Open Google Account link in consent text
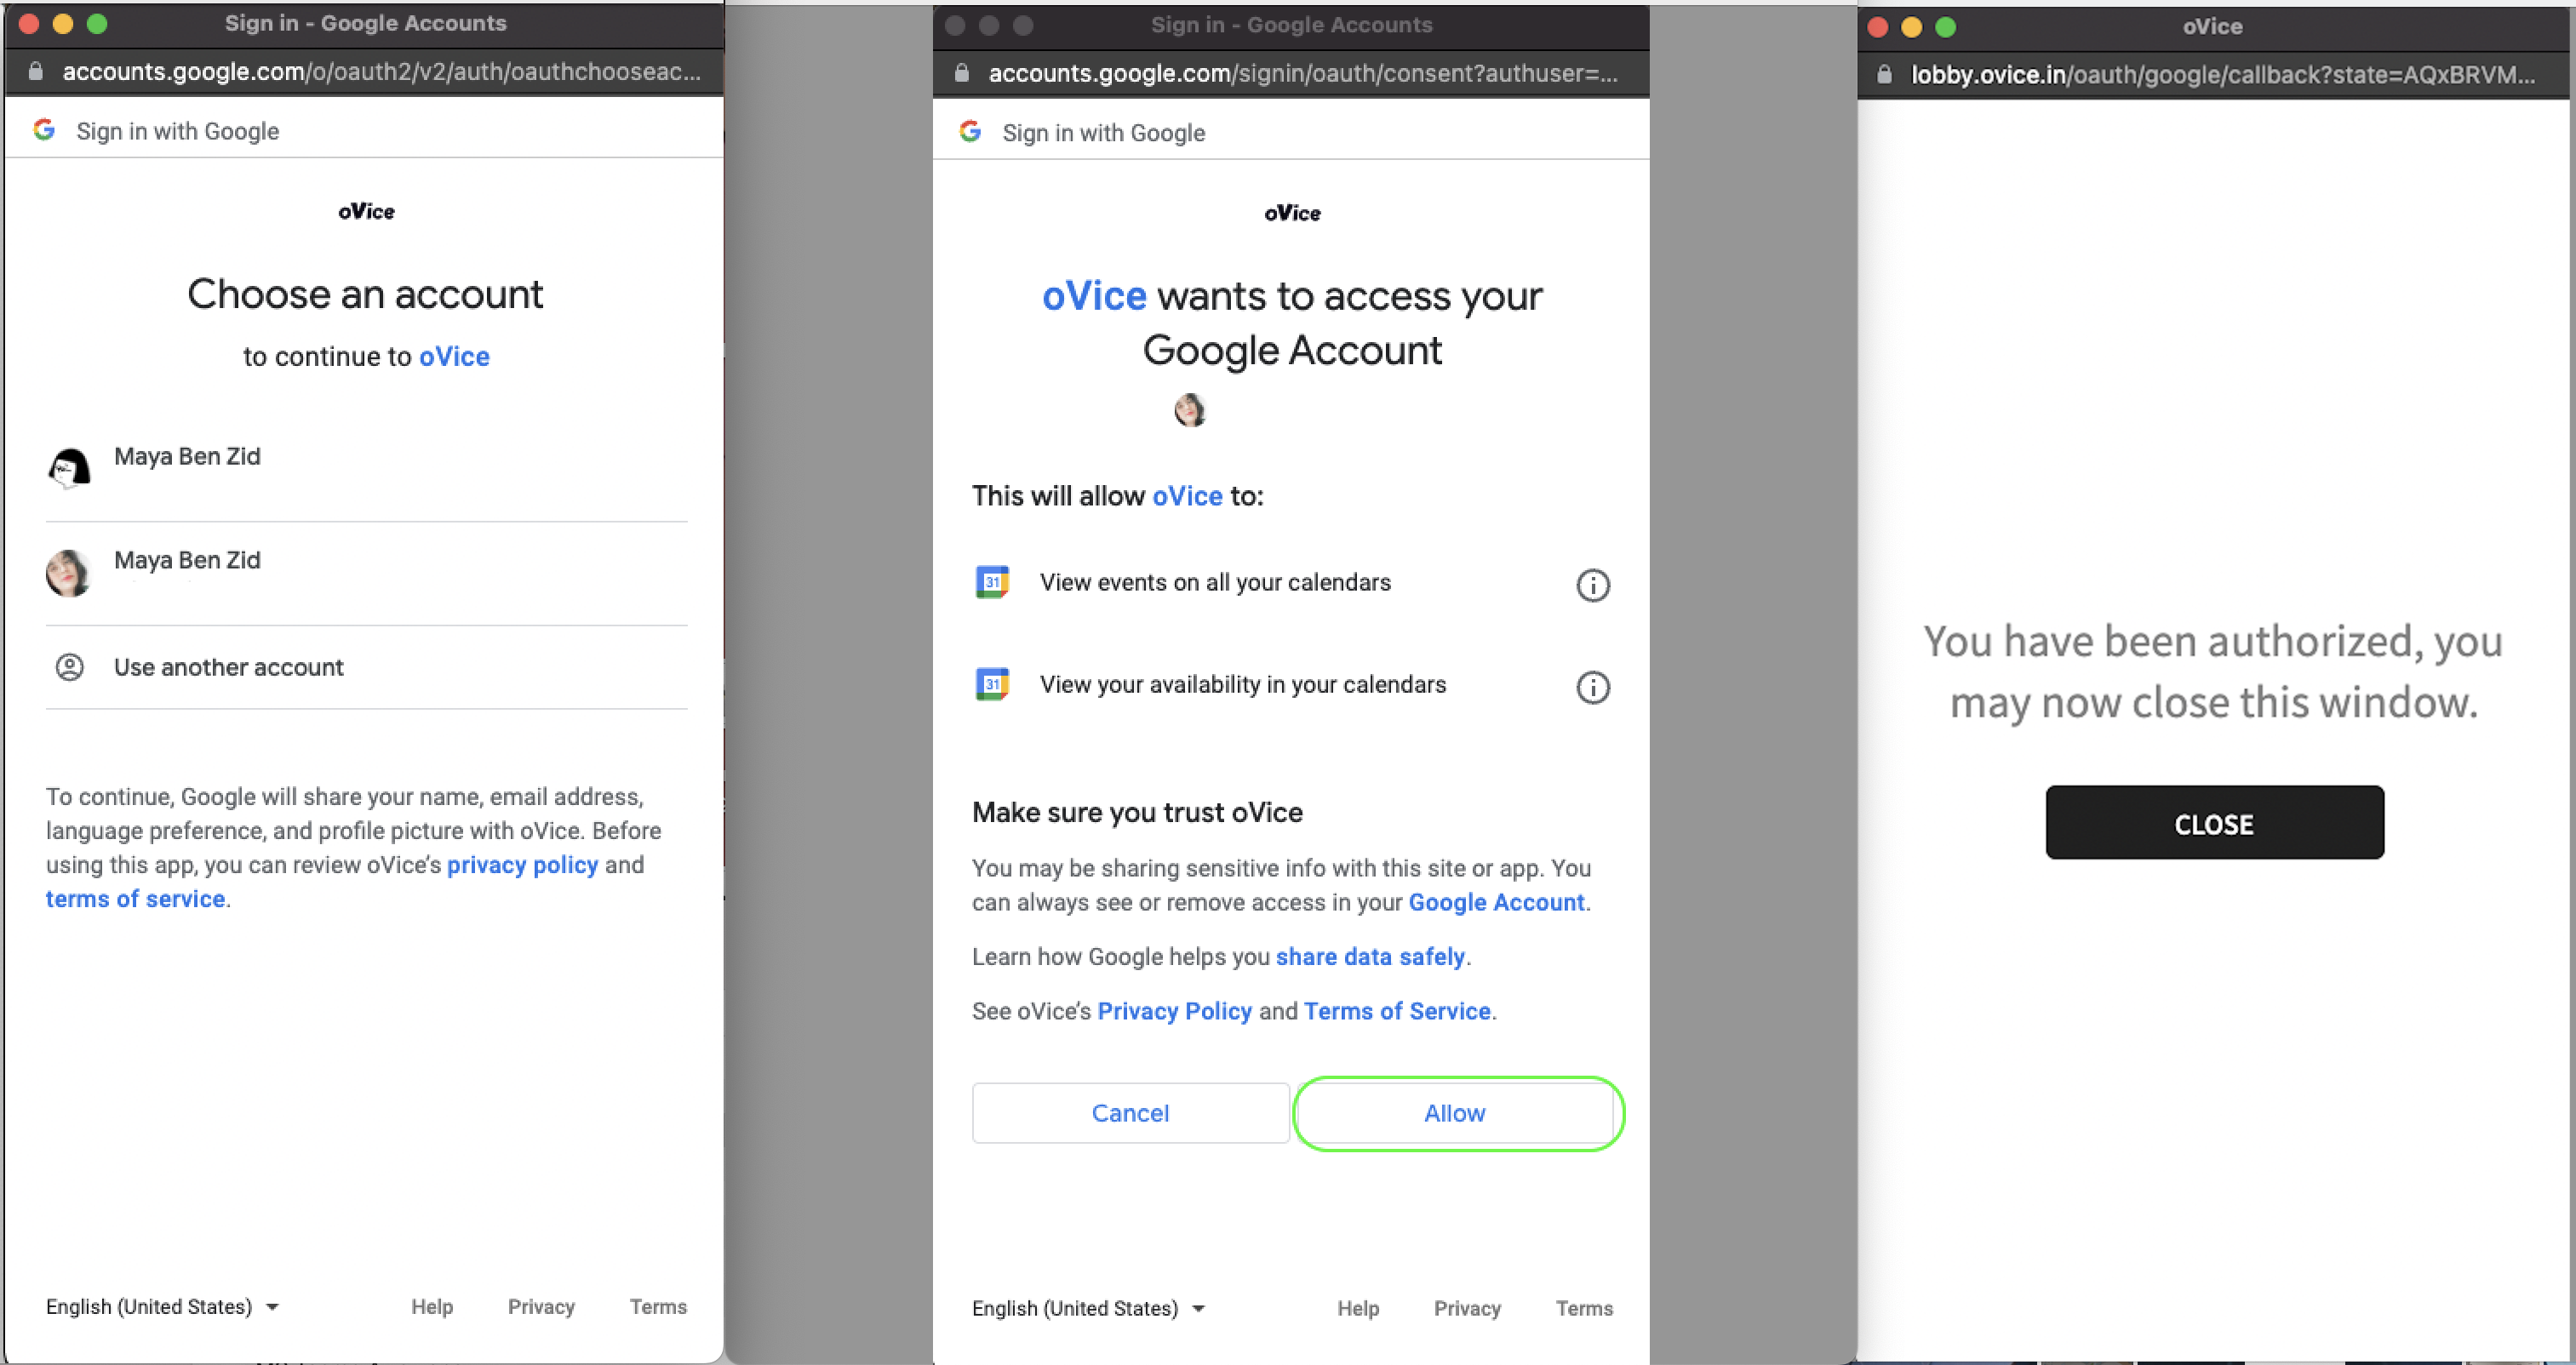This screenshot has width=2576, height=1365. (1496, 902)
